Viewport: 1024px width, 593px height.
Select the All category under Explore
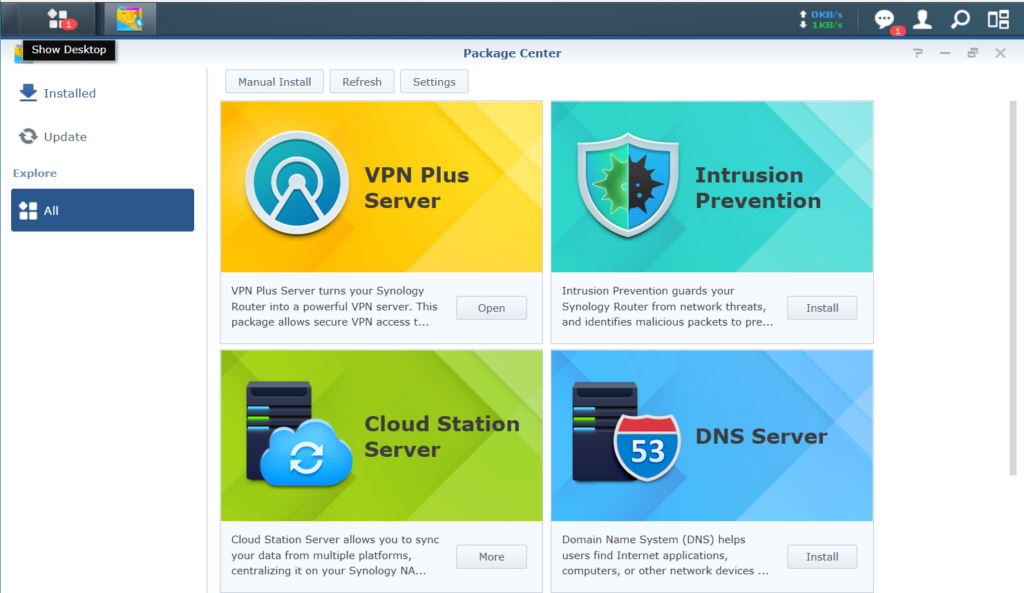(x=103, y=210)
